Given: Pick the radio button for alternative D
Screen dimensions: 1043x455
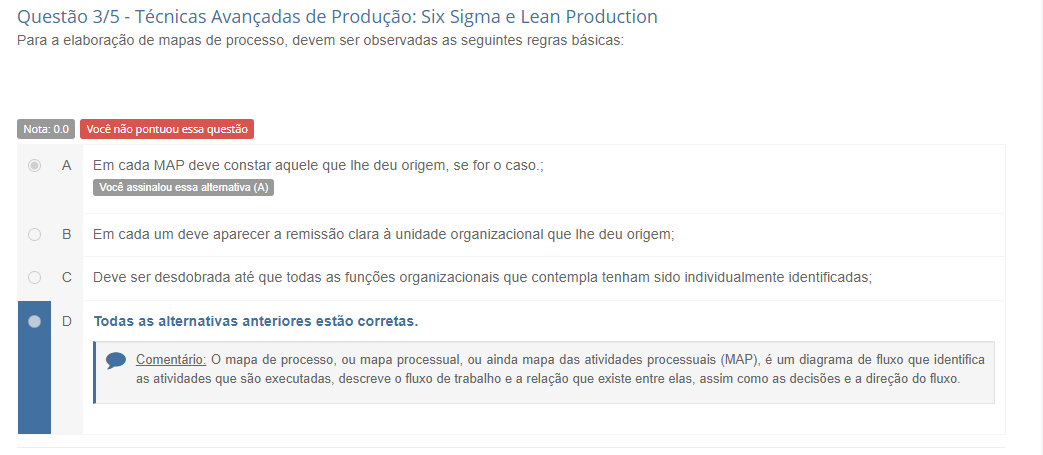Looking at the screenshot, I should click(x=35, y=321).
